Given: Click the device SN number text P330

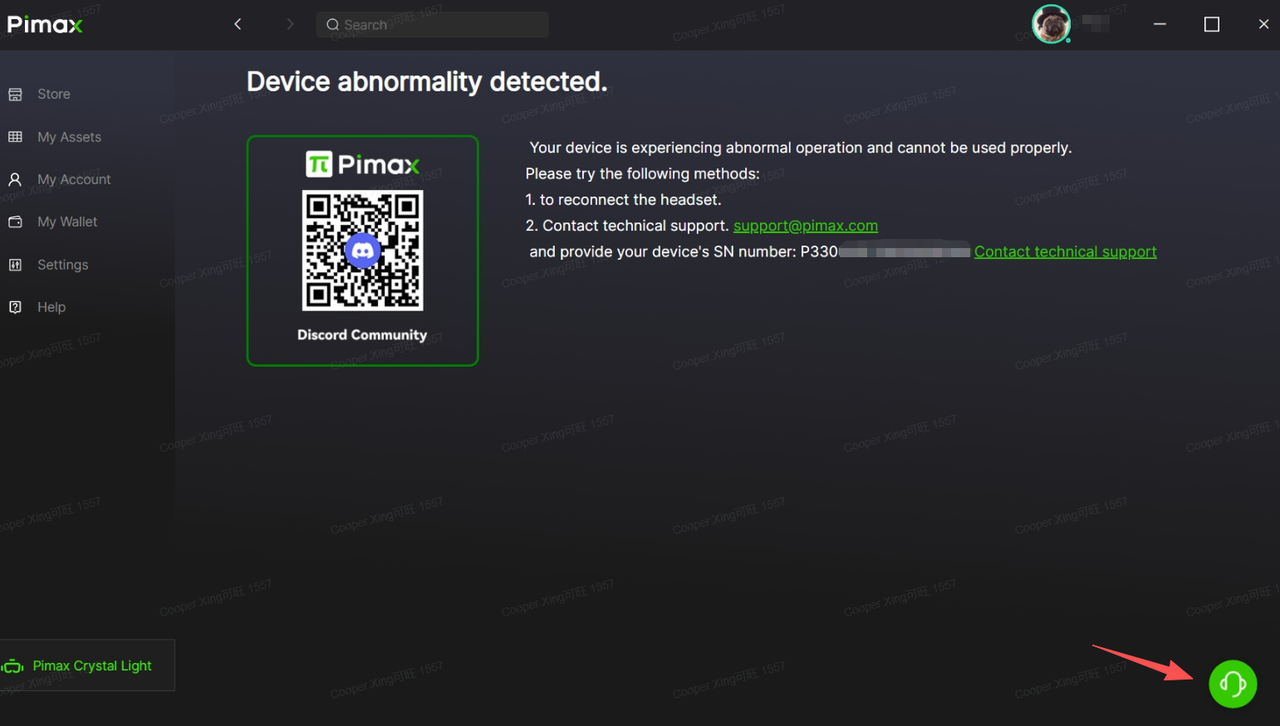Looking at the screenshot, I should (819, 252).
